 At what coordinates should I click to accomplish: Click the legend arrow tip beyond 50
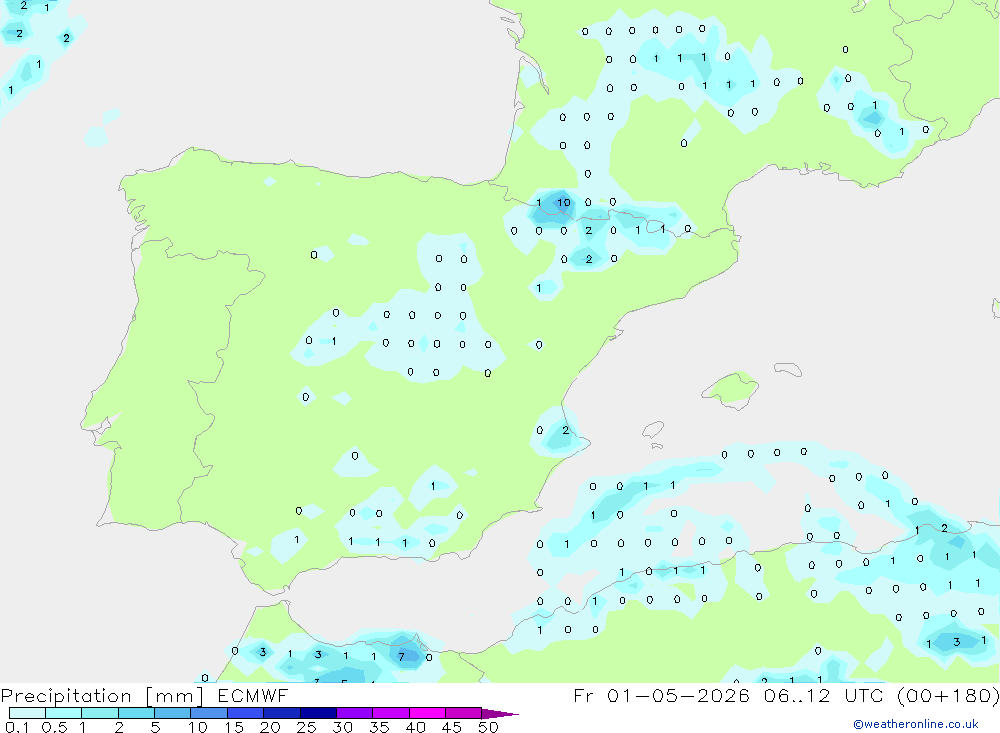[x=500, y=714]
